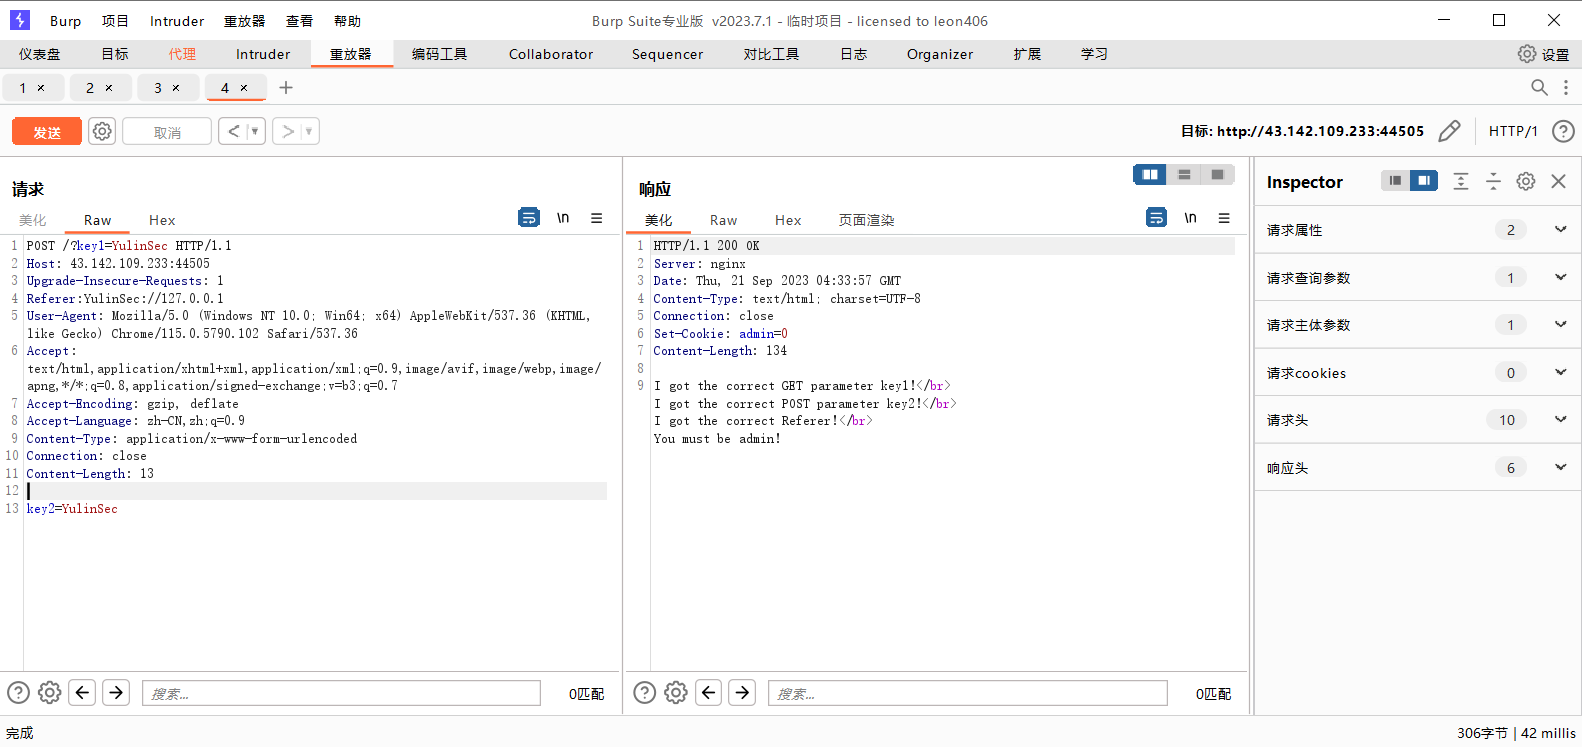The height and width of the screenshot is (747, 1582).
Task: Click the Burp Suite logo icon
Action: (x=20, y=20)
